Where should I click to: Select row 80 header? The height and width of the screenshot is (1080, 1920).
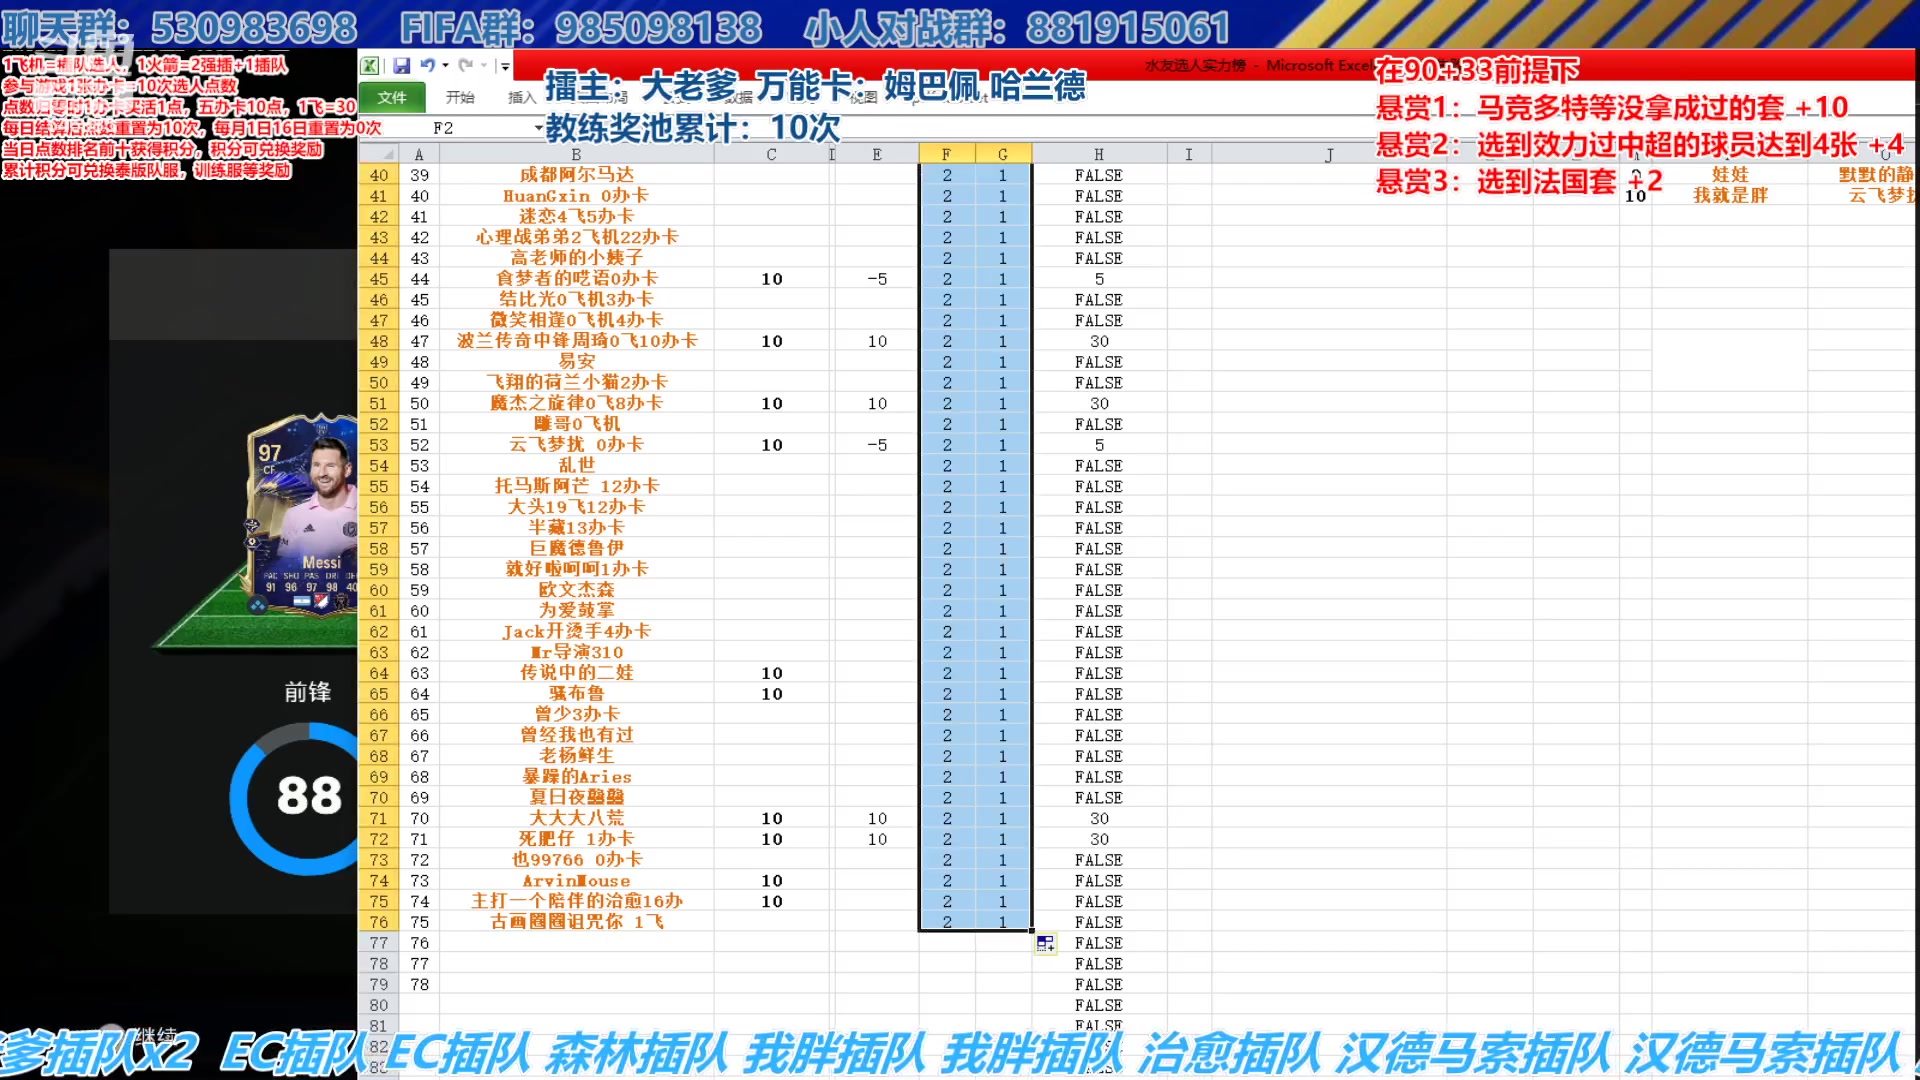pos(378,1005)
